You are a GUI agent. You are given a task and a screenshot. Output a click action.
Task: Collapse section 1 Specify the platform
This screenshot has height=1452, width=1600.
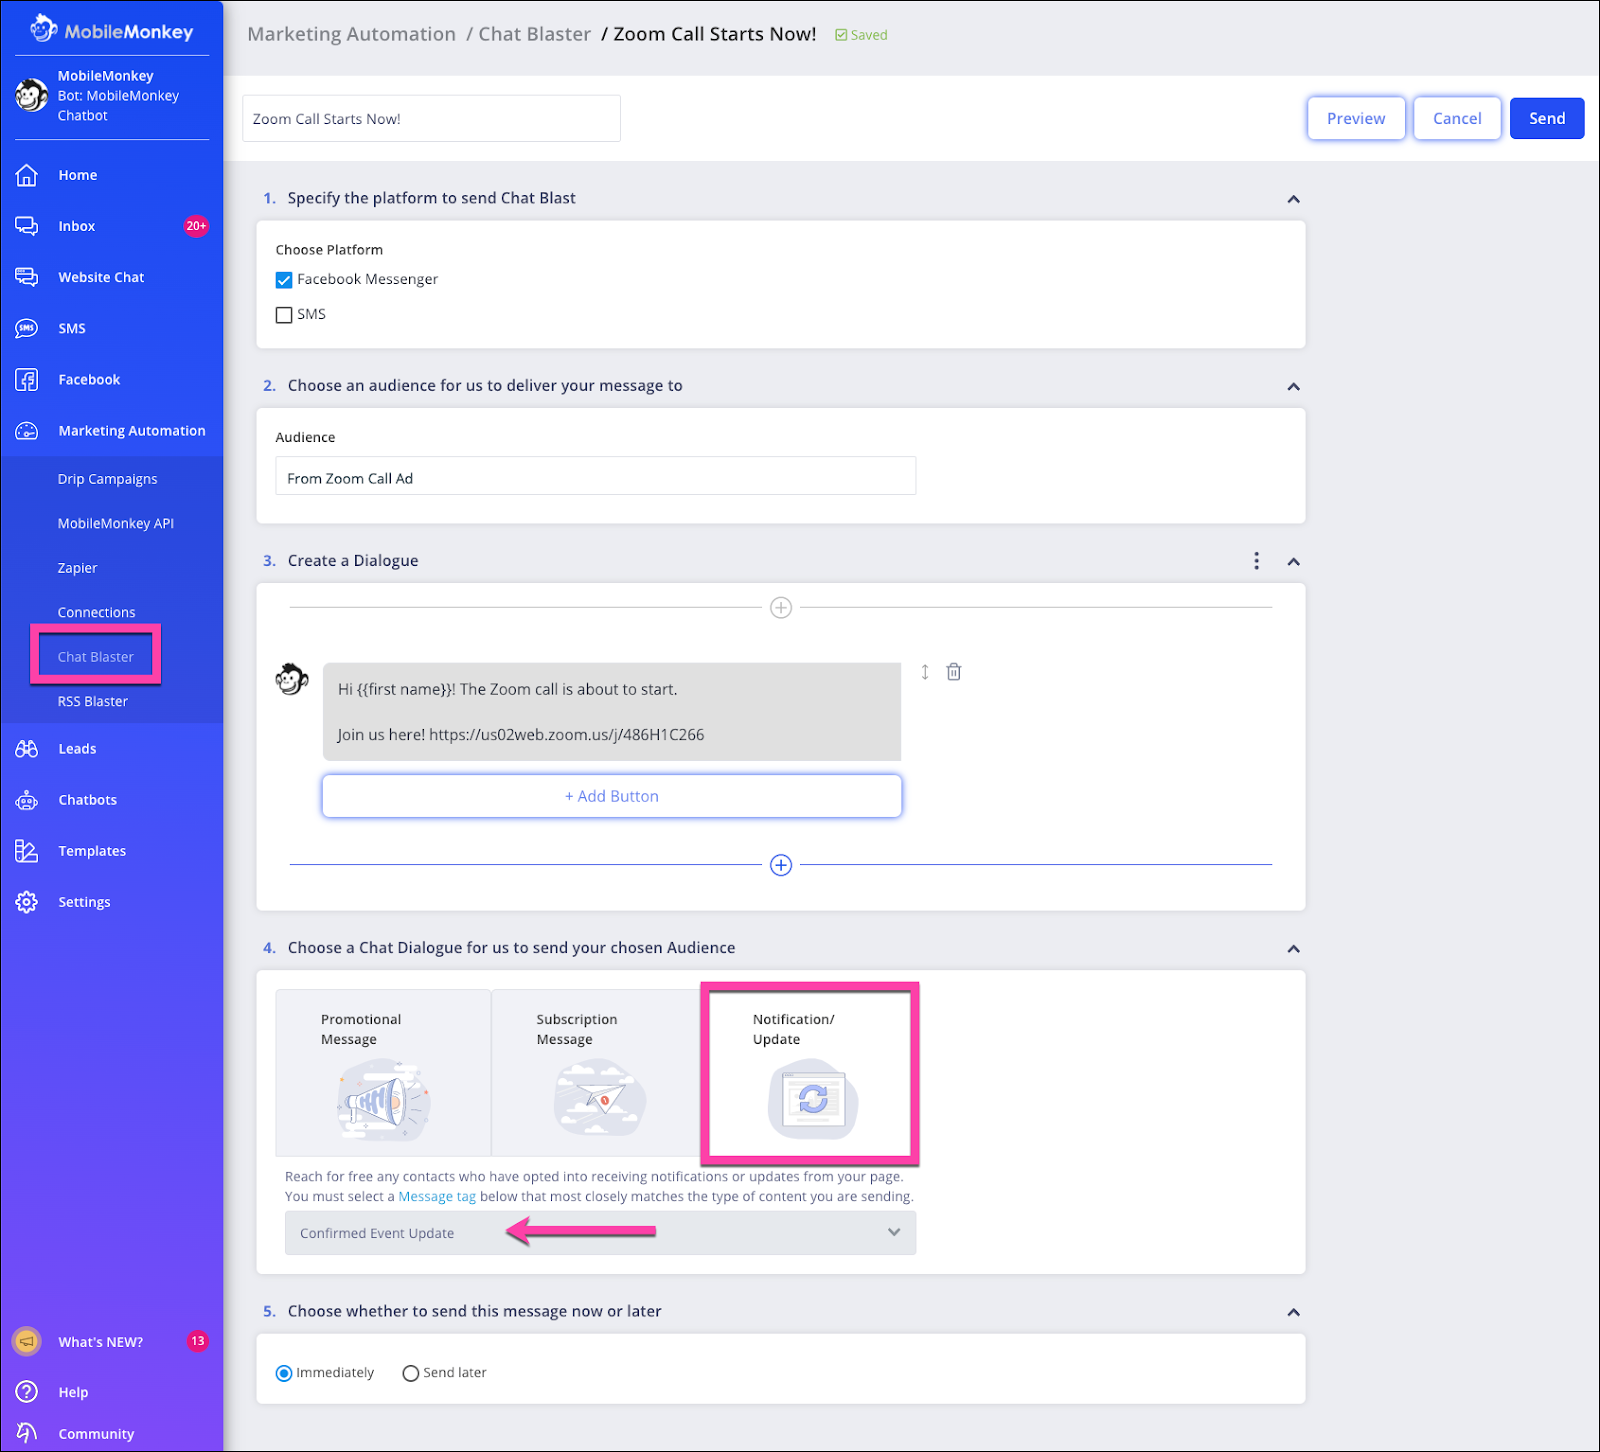coord(1293,199)
